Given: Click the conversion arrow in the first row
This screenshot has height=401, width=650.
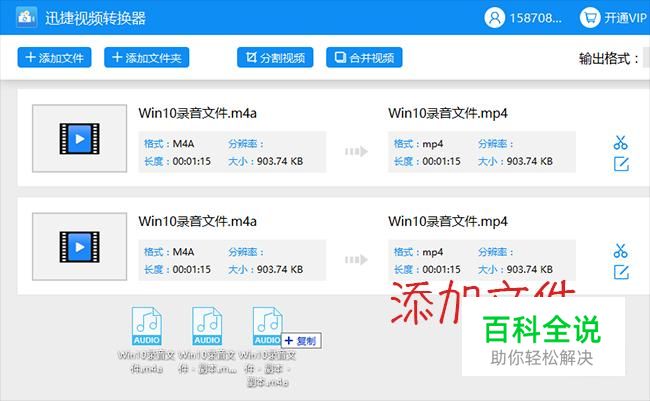Looking at the screenshot, I should [357, 151].
